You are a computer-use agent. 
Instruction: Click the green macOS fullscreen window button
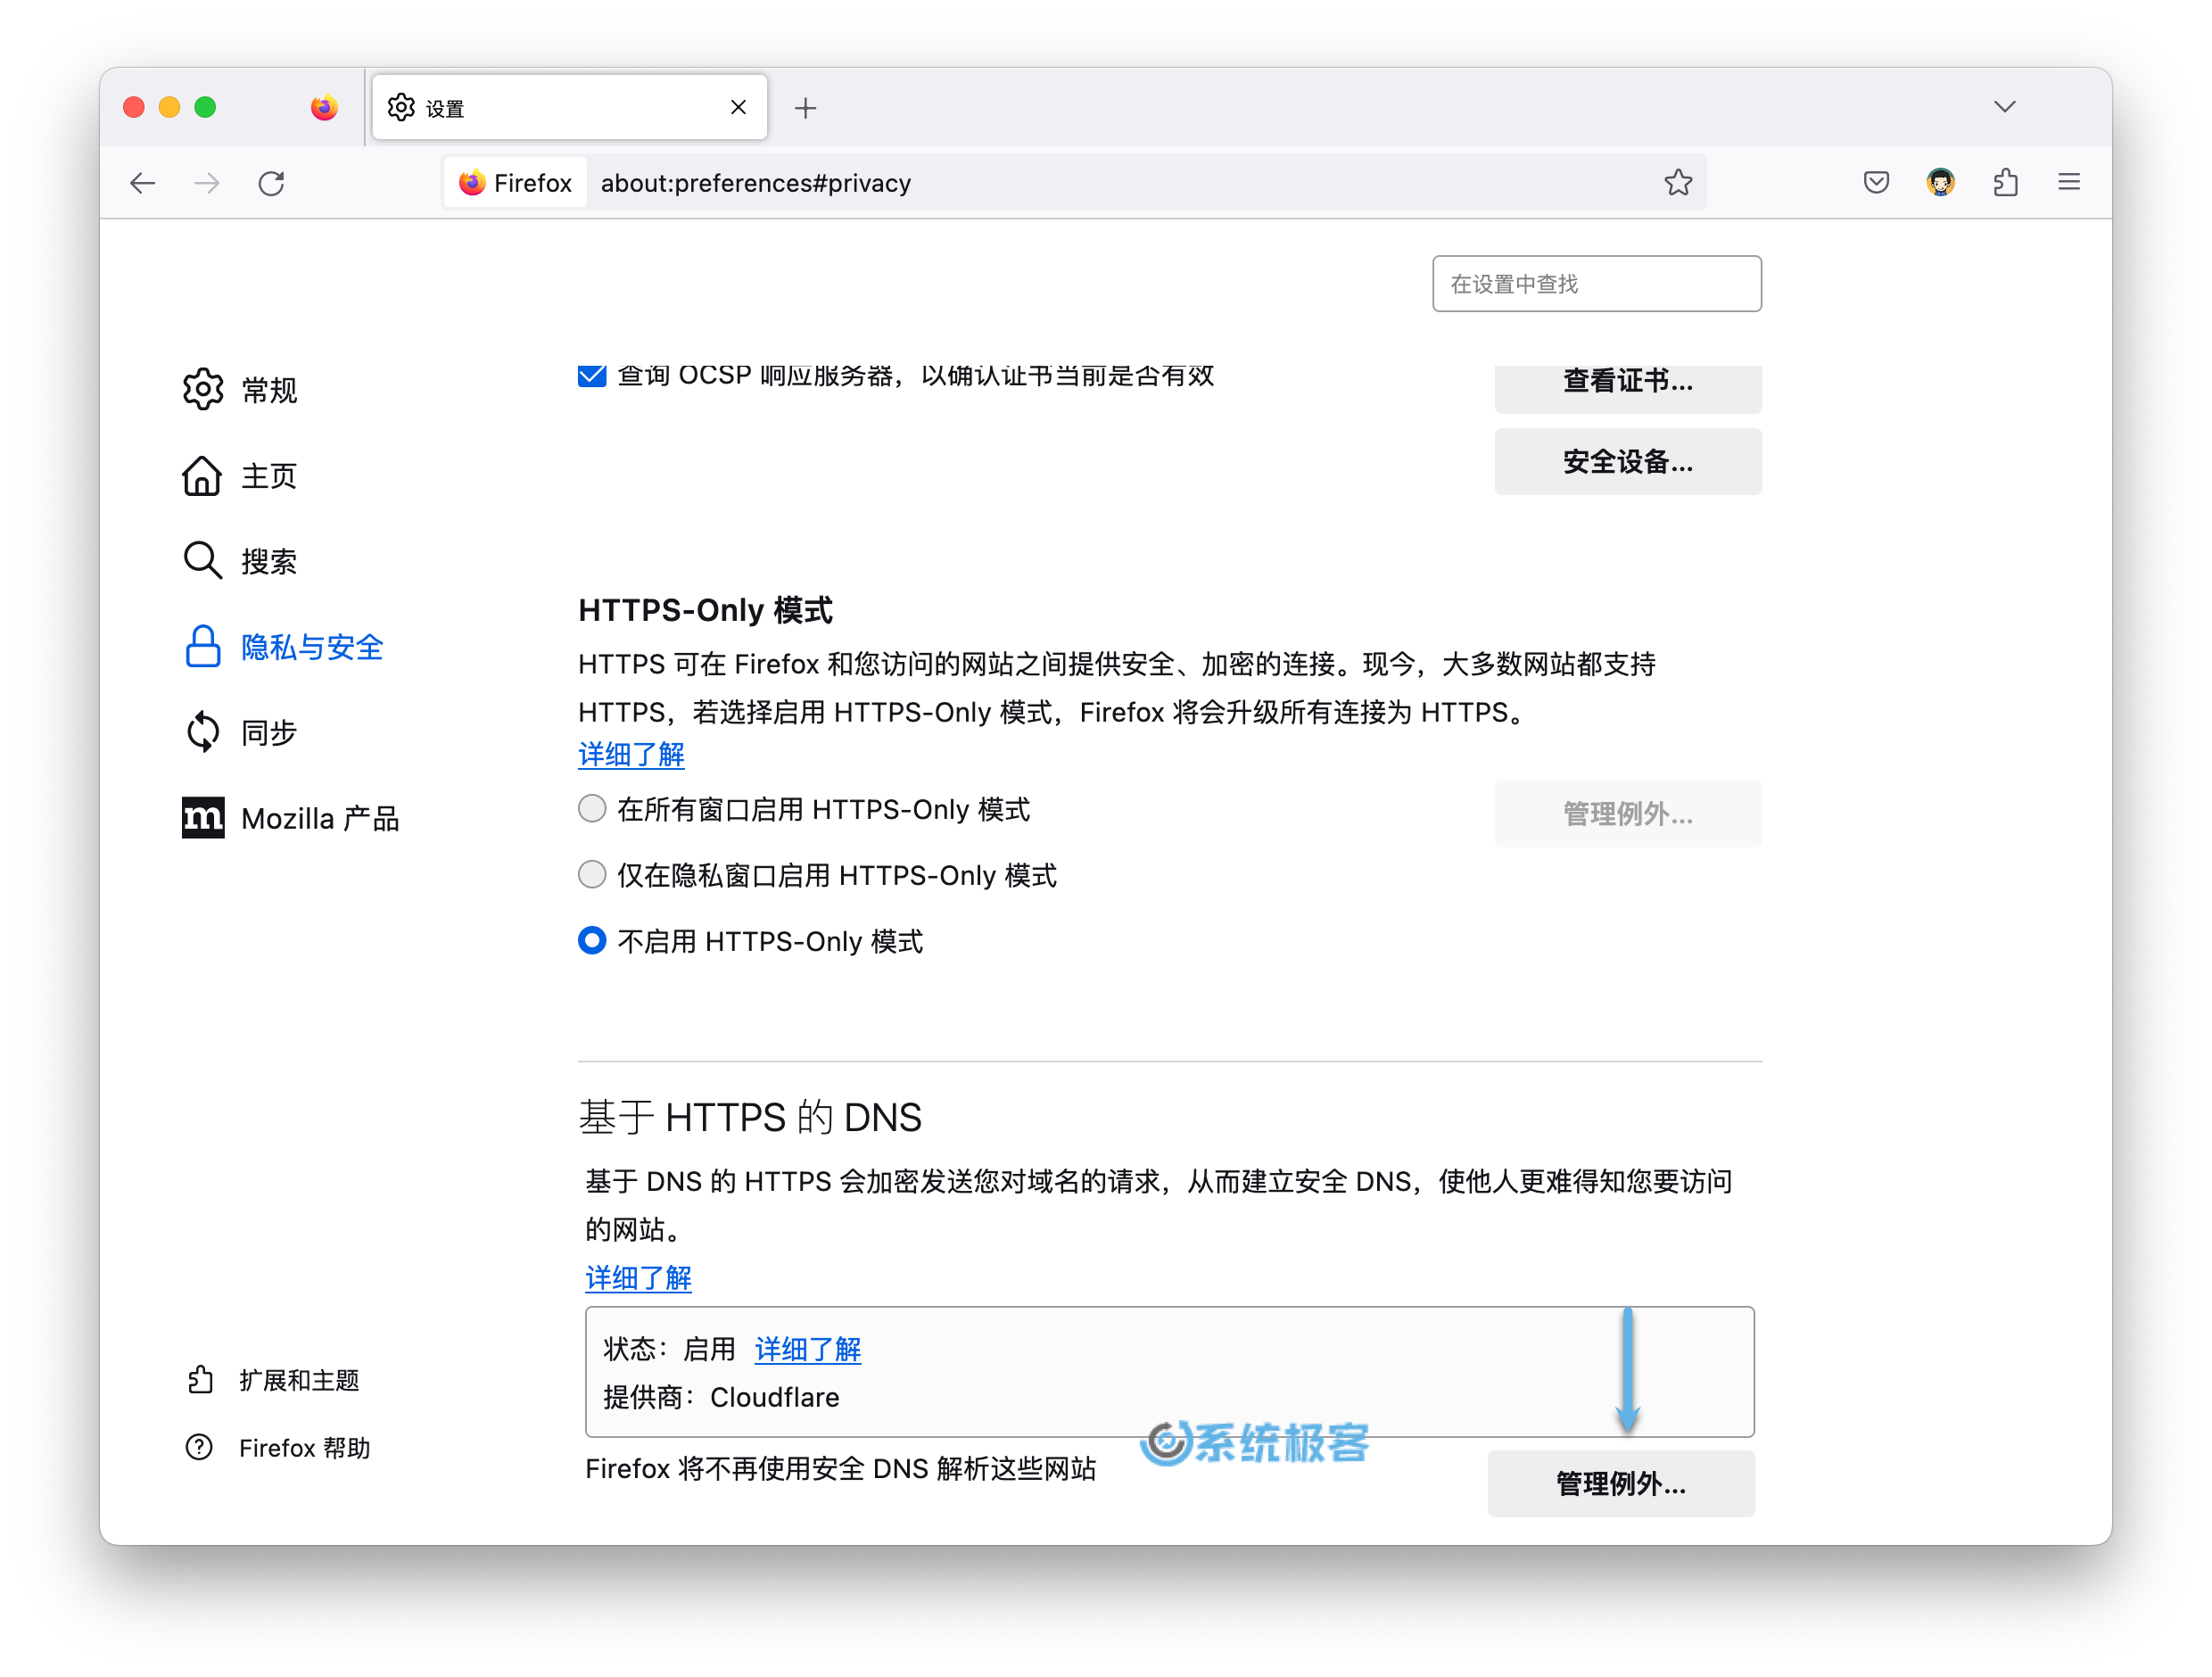click(x=205, y=107)
